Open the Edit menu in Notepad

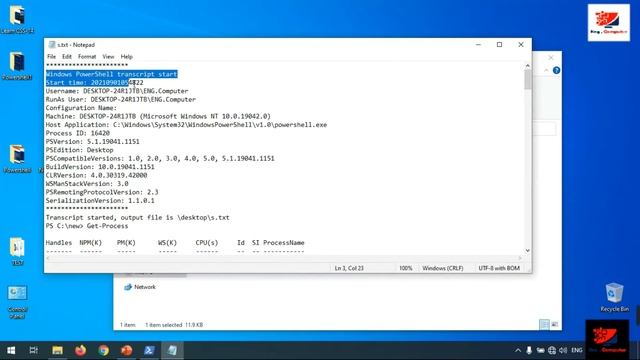67,57
